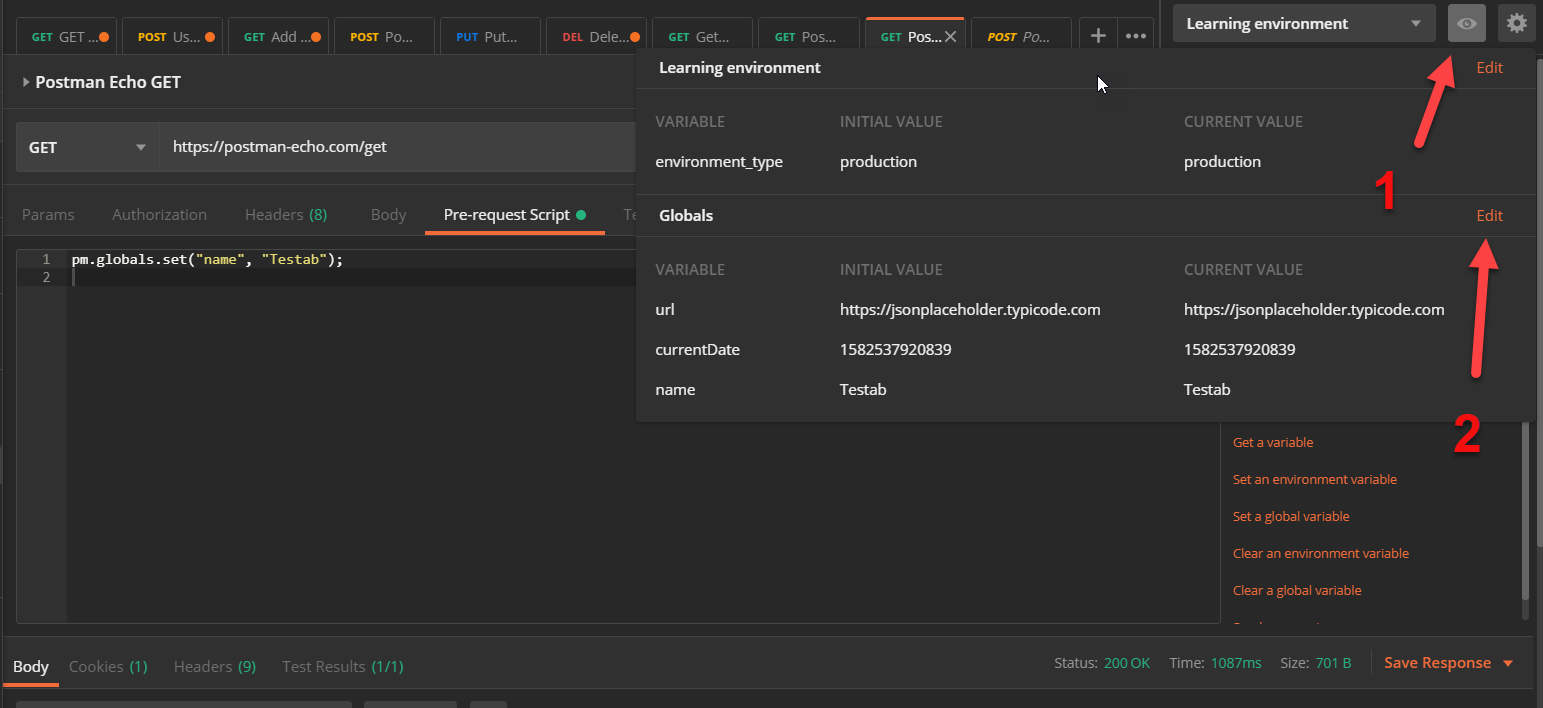Insert the 'Get a variable' snippet
Image resolution: width=1543 pixels, height=708 pixels.
pyautogui.click(x=1273, y=442)
